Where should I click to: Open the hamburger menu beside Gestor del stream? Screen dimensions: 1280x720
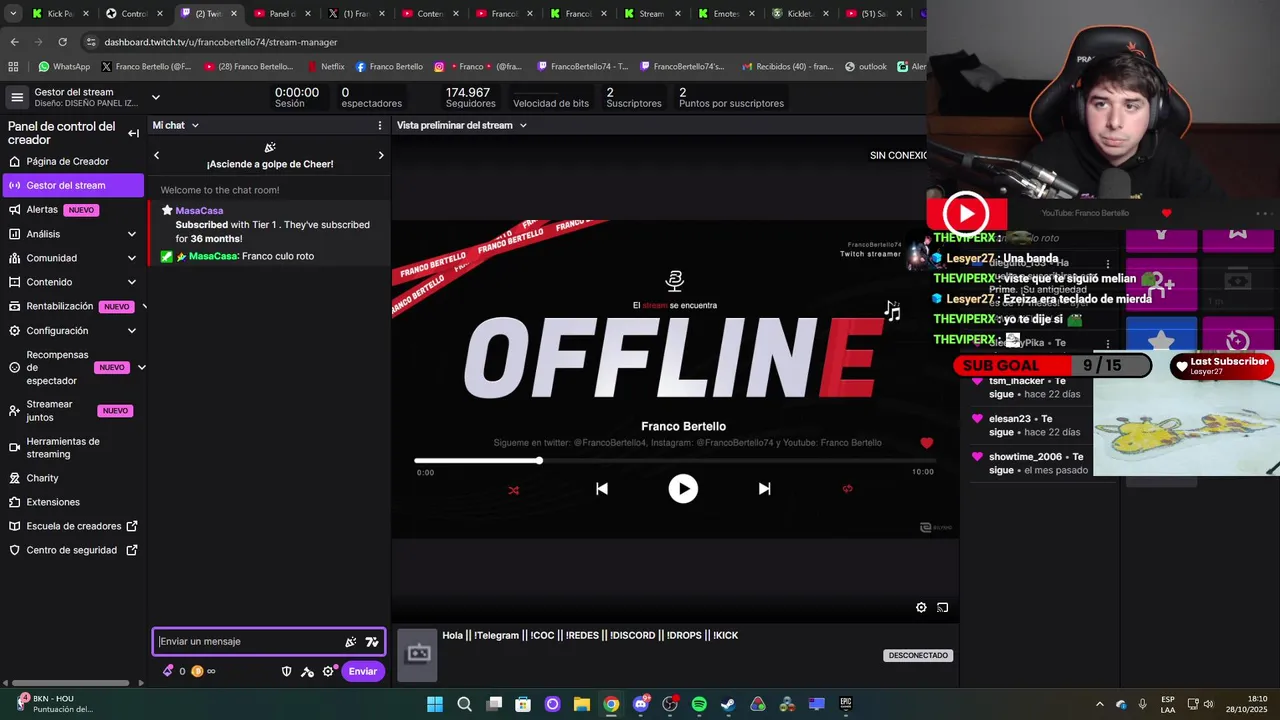17,97
